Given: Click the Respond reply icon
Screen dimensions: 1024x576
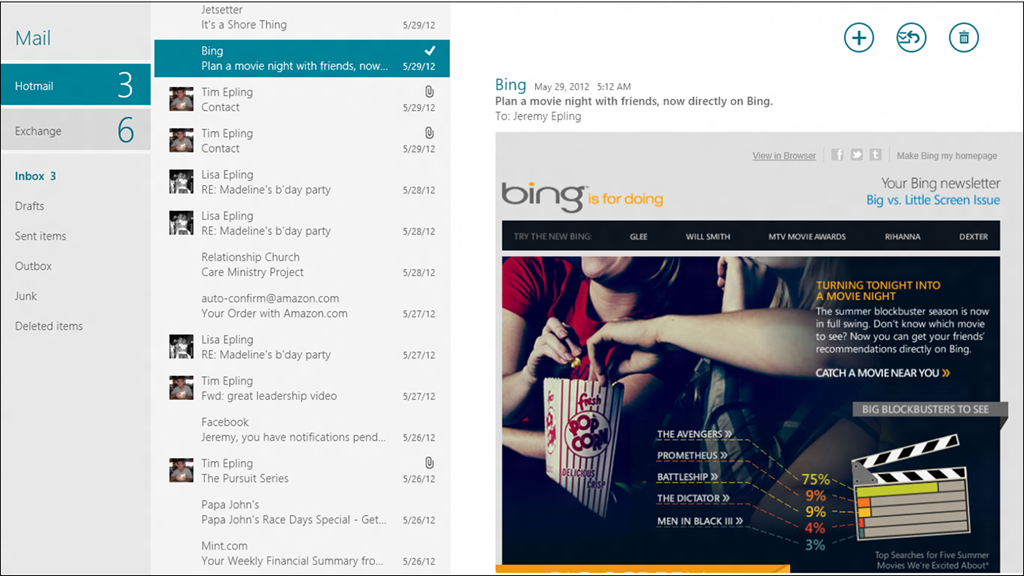Looking at the screenshot, I should (x=911, y=38).
